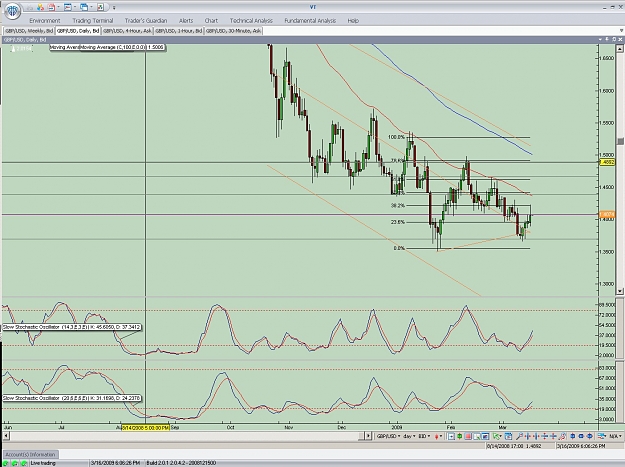Click the orange current price tag on axis
This screenshot has height=467, width=625.
click(x=607, y=215)
